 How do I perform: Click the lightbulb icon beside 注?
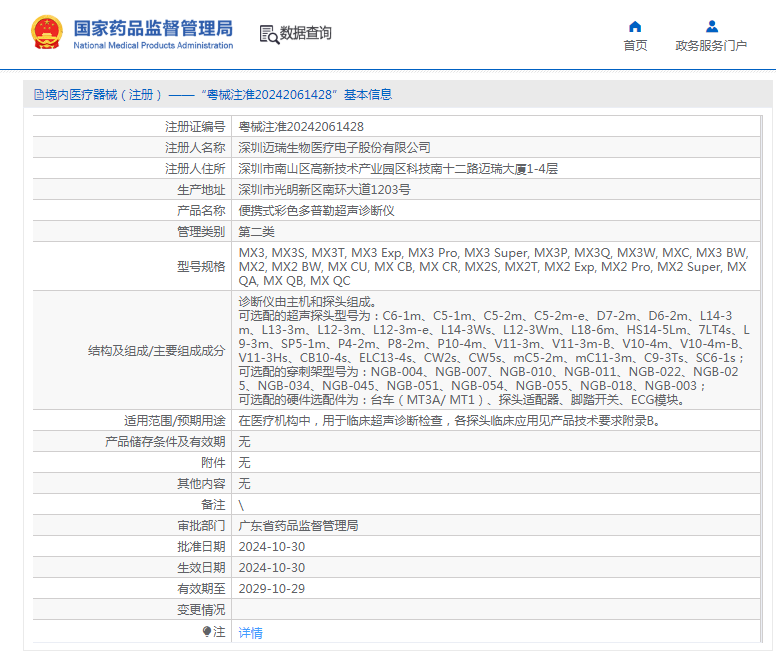207,632
